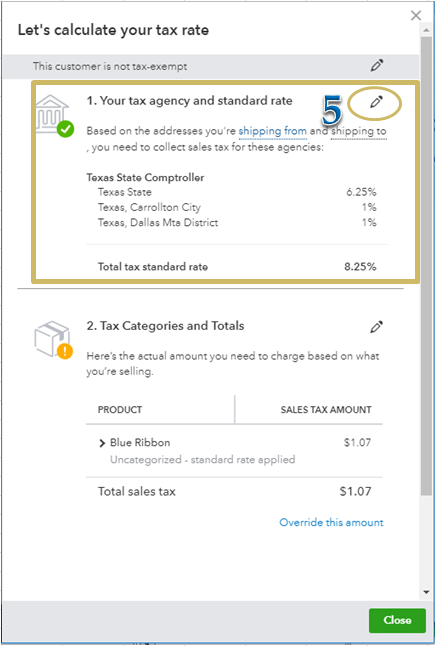Click the scrollbar up arrow
Image resolution: width=435 pixels, height=646 pixels.
[x=426, y=30]
